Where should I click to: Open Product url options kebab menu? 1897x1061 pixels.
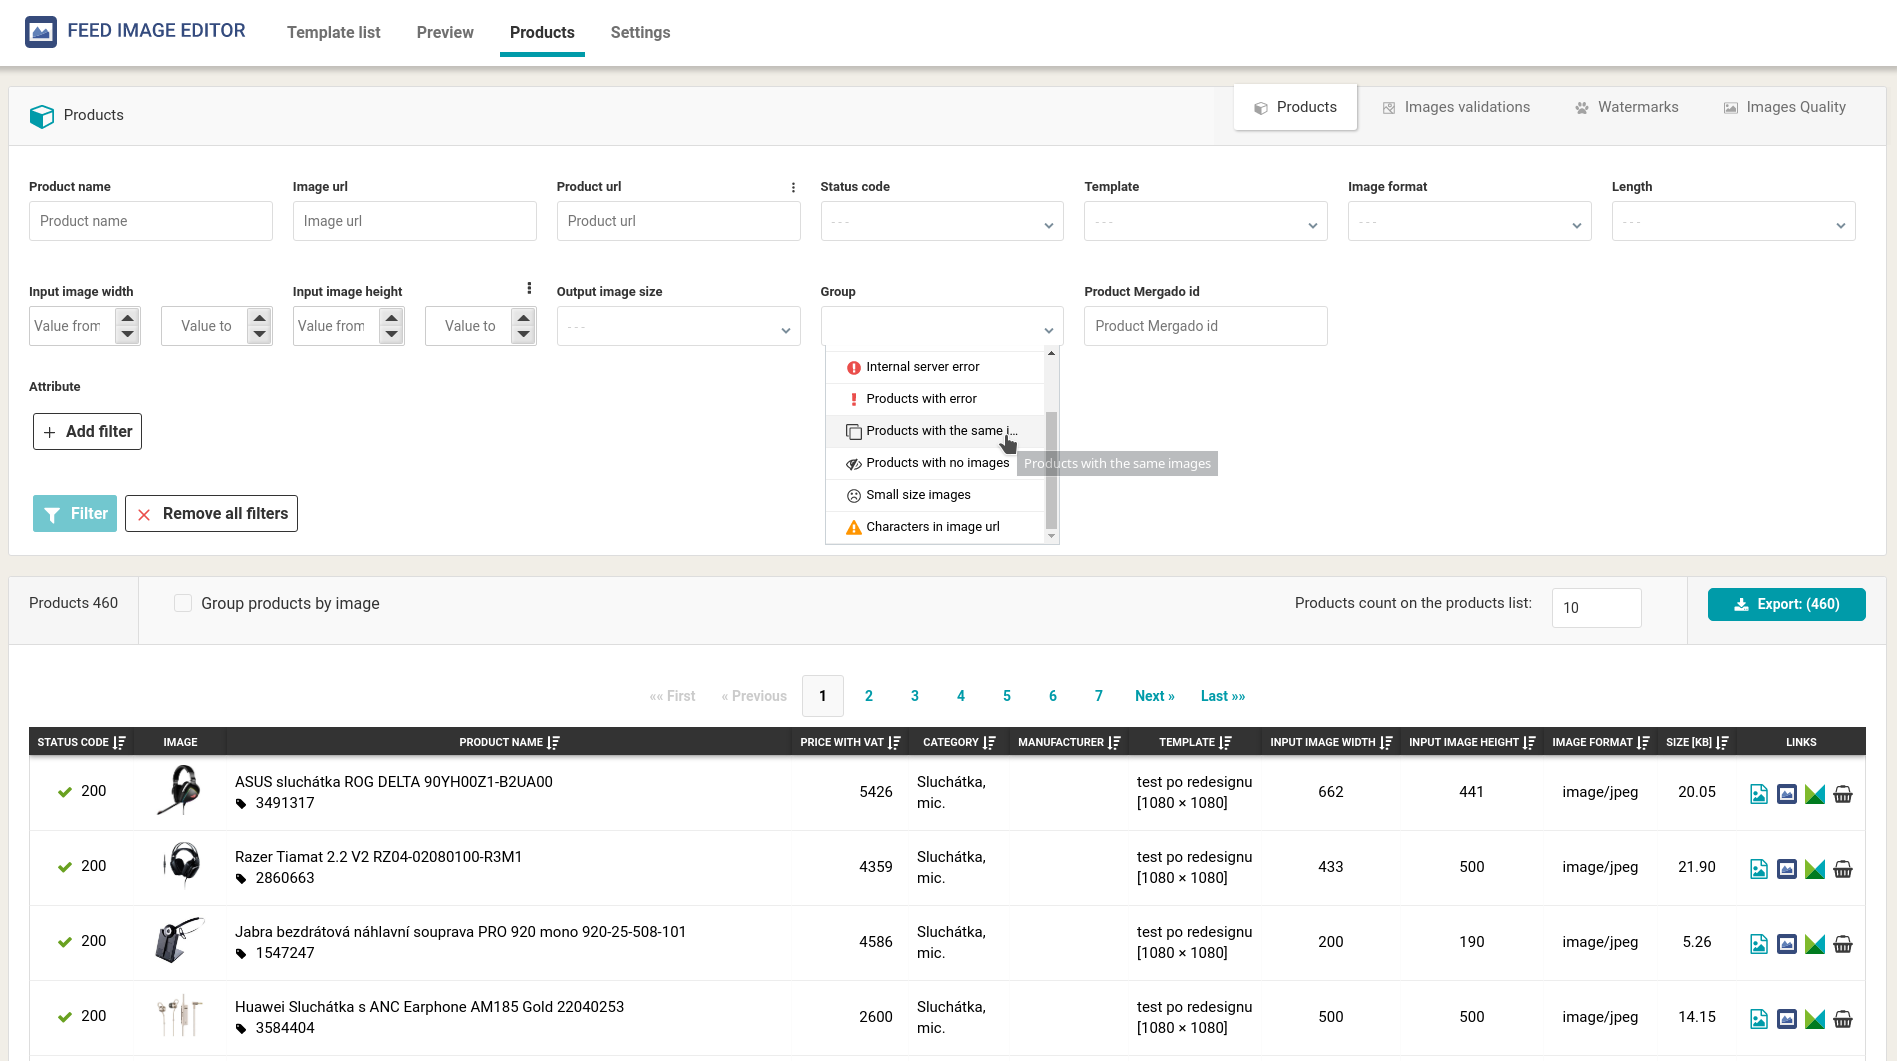[793, 187]
